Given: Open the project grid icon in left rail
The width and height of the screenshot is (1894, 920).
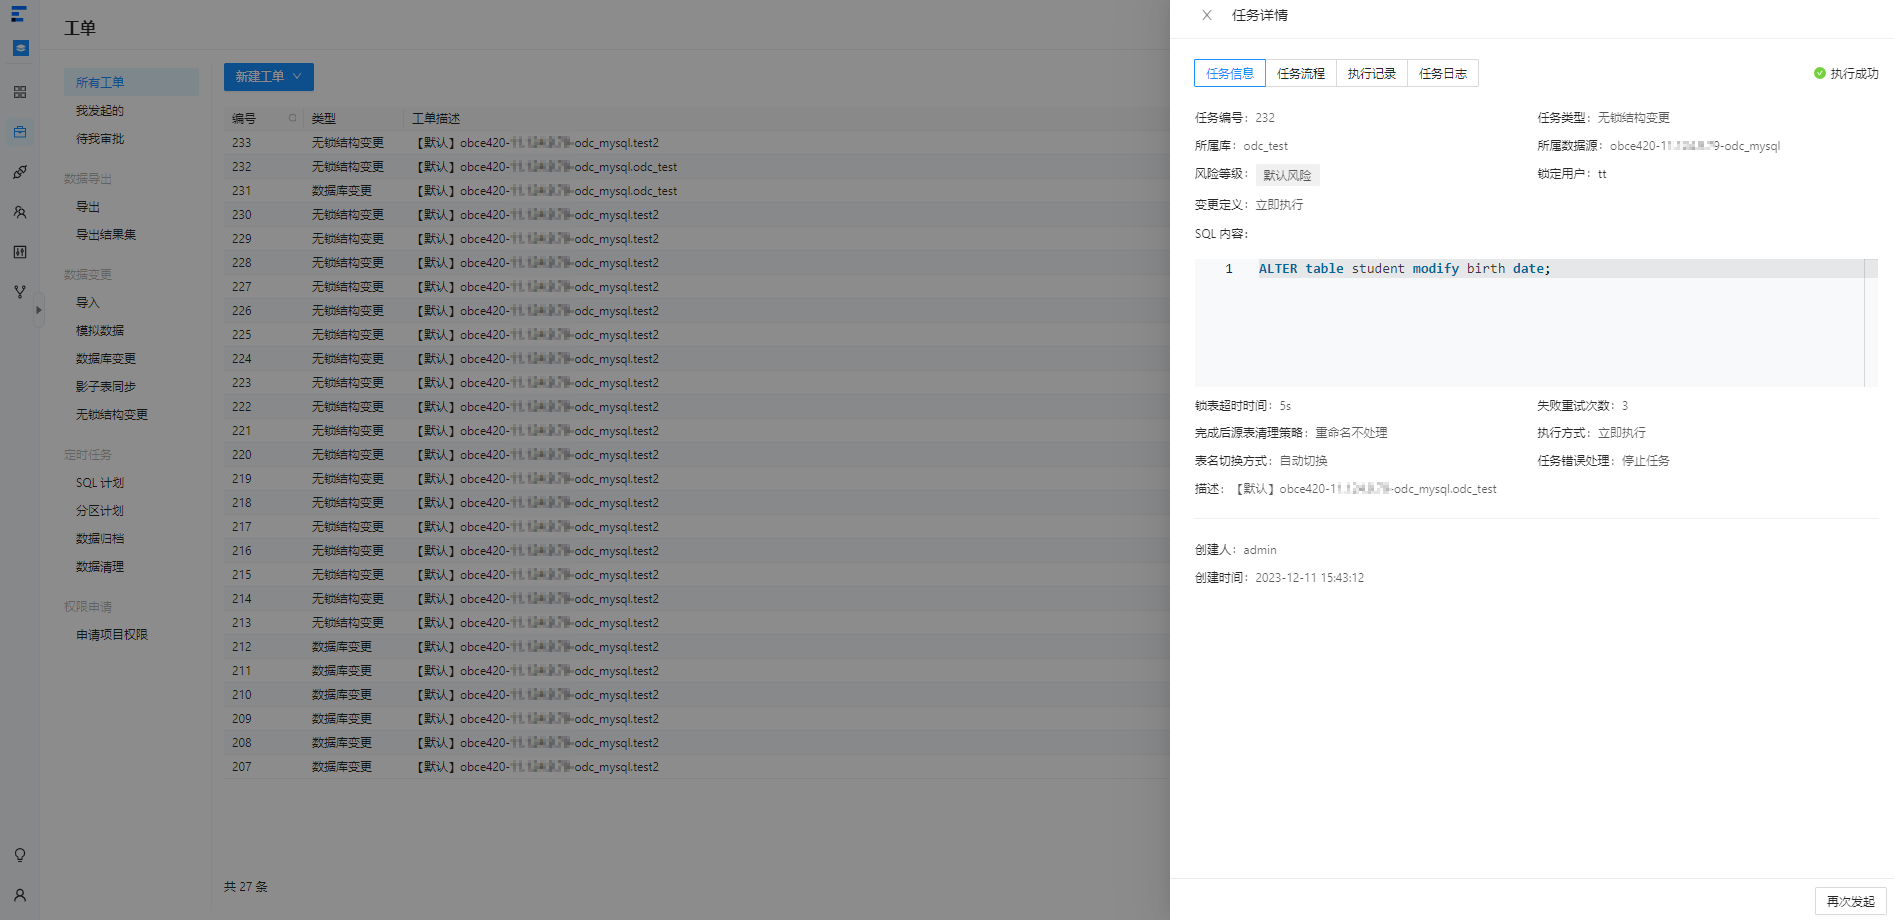Looking at the screenshot, I should click(20, 92).
